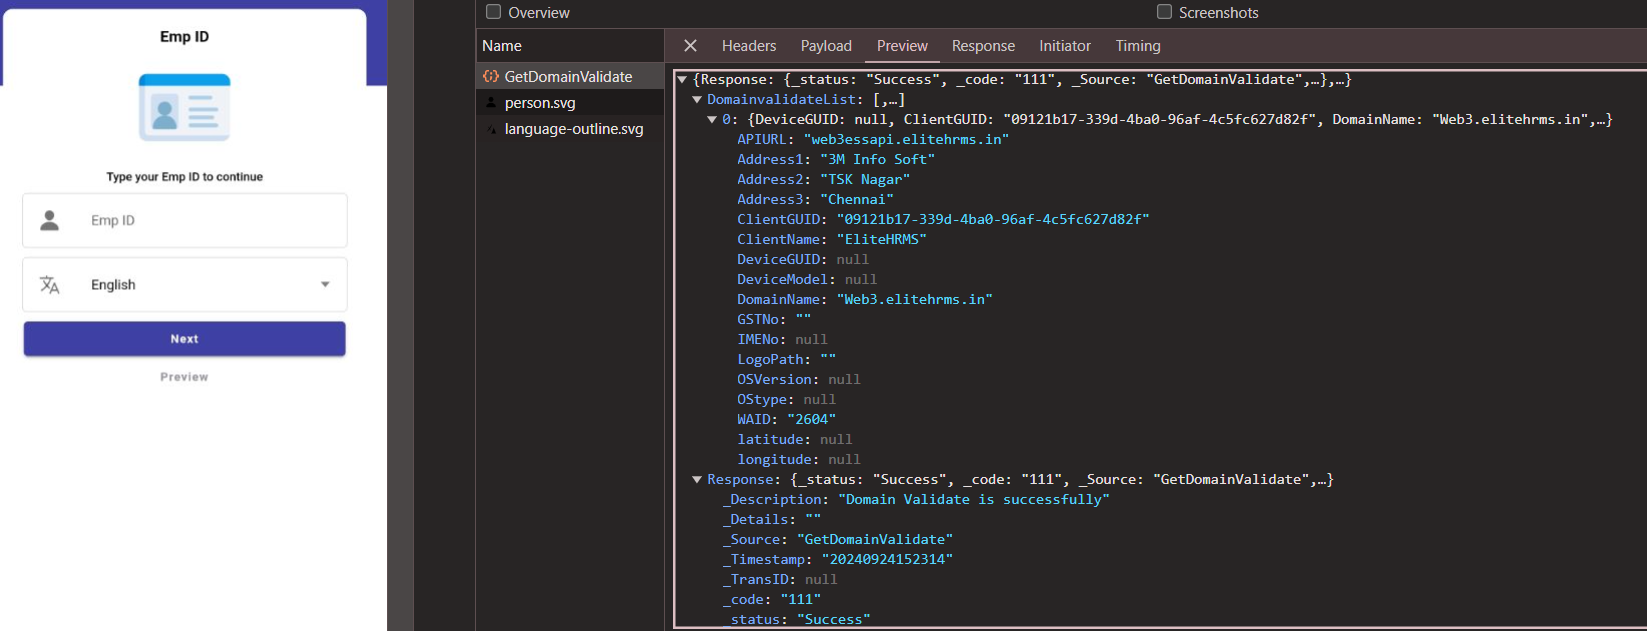Viewport: 1647px width, 631px height.
Task: Click the language-outline.svg file icon
Action: pyautogui.click(x=490, y=129)
